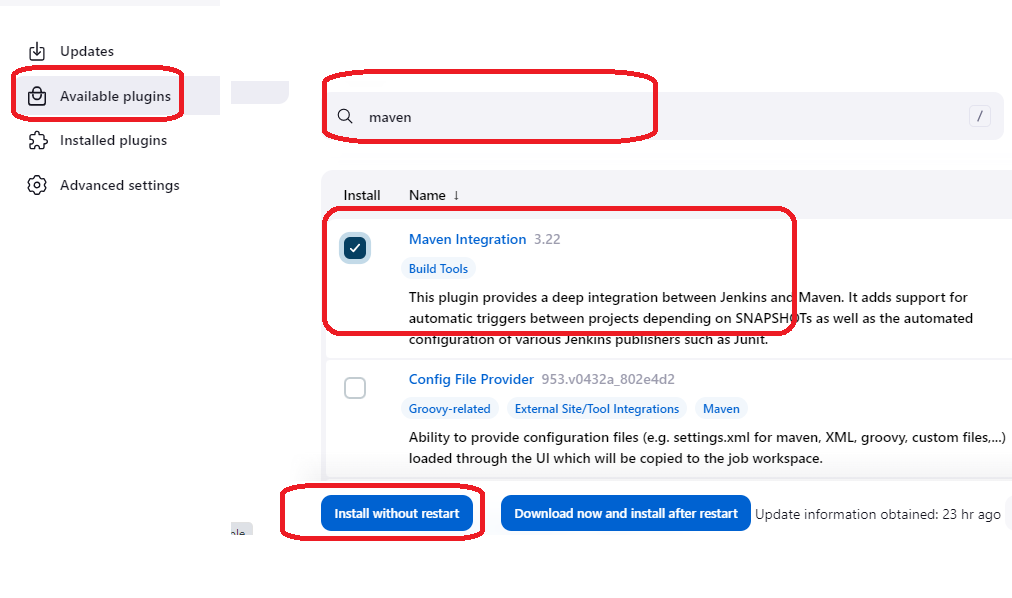Click the search magnifier icon
The width and height of the screenshot is (1012, 598).
(x=345, y=116)
